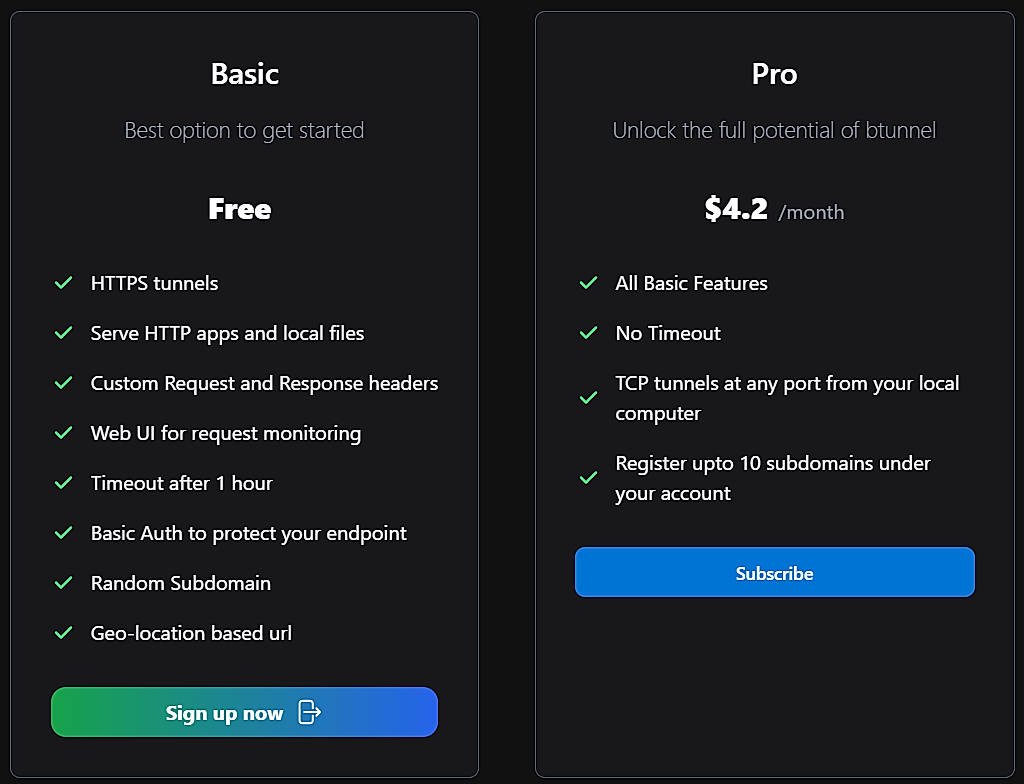
Task: Click the checkmark beside No Timeout
Action: [x=587, y=333]
